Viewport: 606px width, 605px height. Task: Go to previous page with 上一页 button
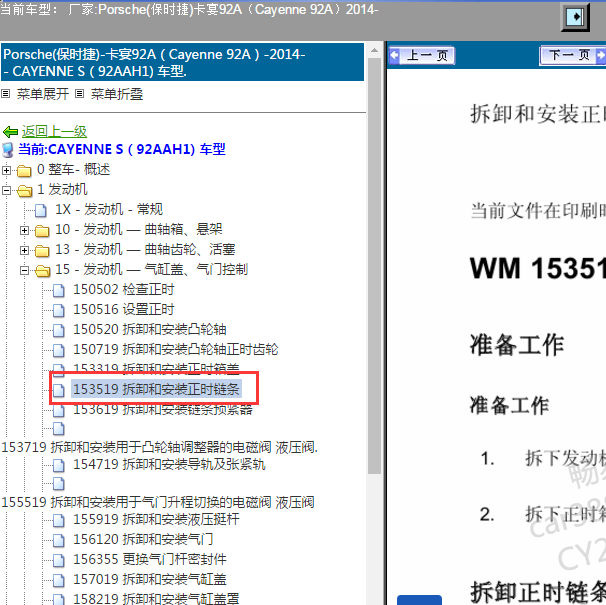point(422,56)
